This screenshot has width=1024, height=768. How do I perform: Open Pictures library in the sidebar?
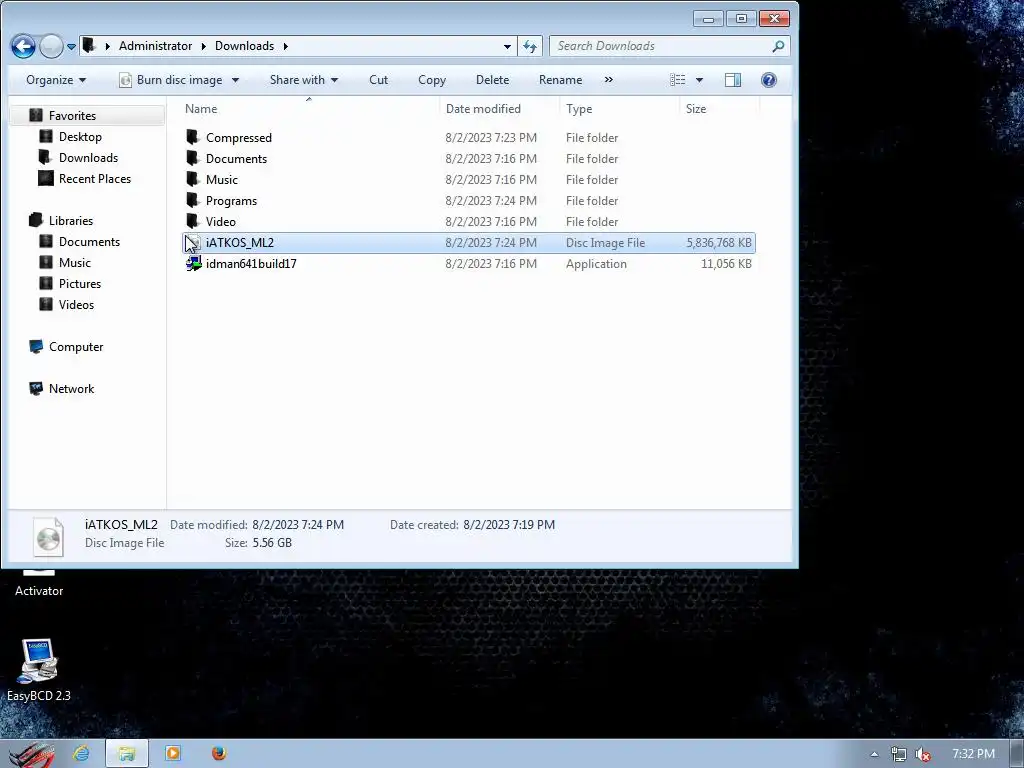(80, 283)
